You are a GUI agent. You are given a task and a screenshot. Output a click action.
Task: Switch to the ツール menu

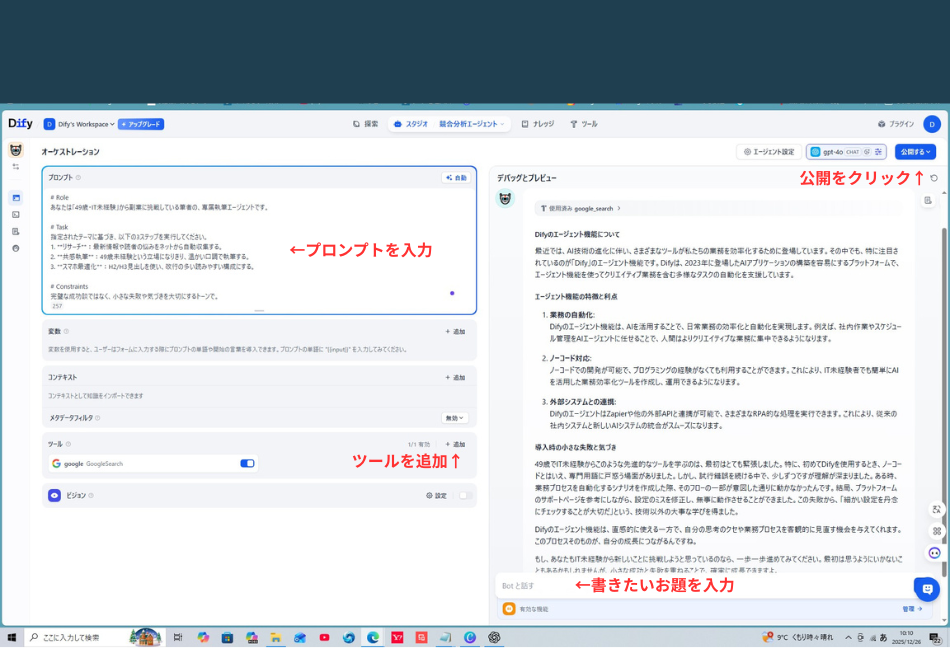click(x=583, y=125)
